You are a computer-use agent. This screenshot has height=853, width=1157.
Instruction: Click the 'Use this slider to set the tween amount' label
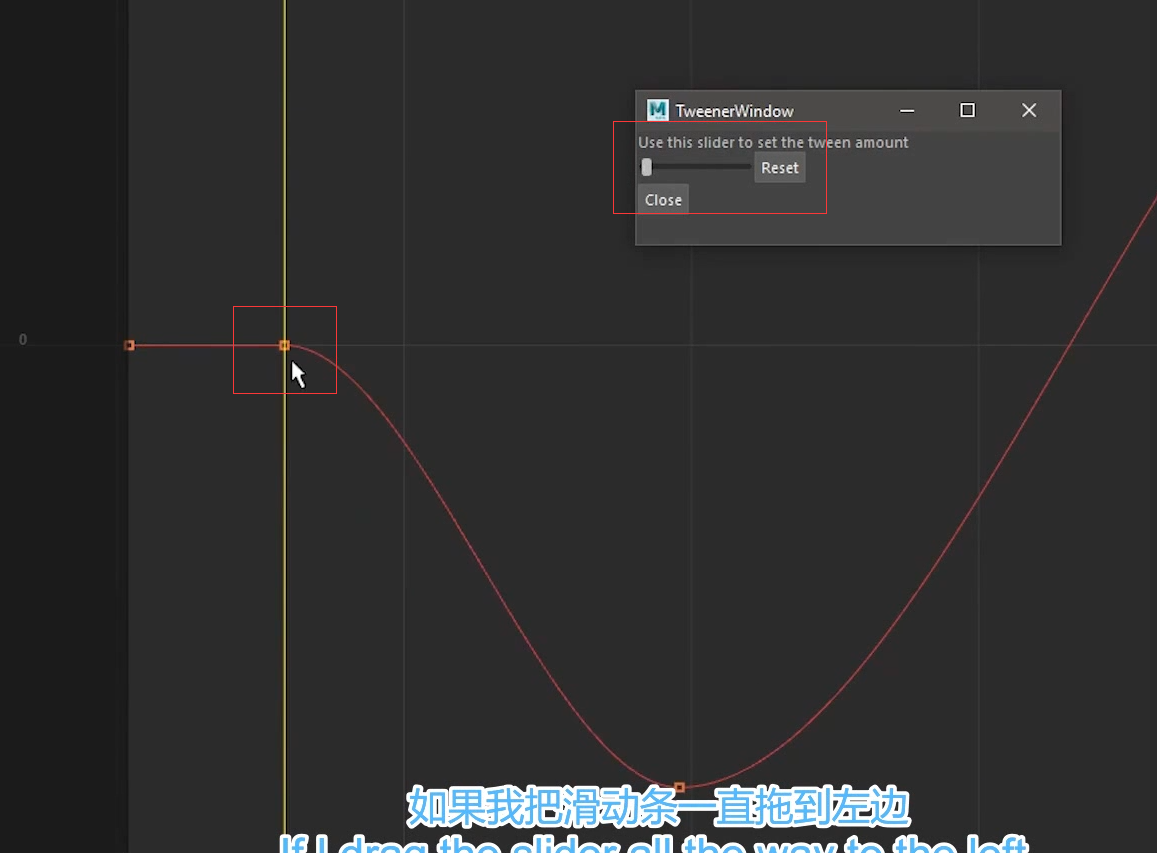pyautogui.click(x=773, y=142)
